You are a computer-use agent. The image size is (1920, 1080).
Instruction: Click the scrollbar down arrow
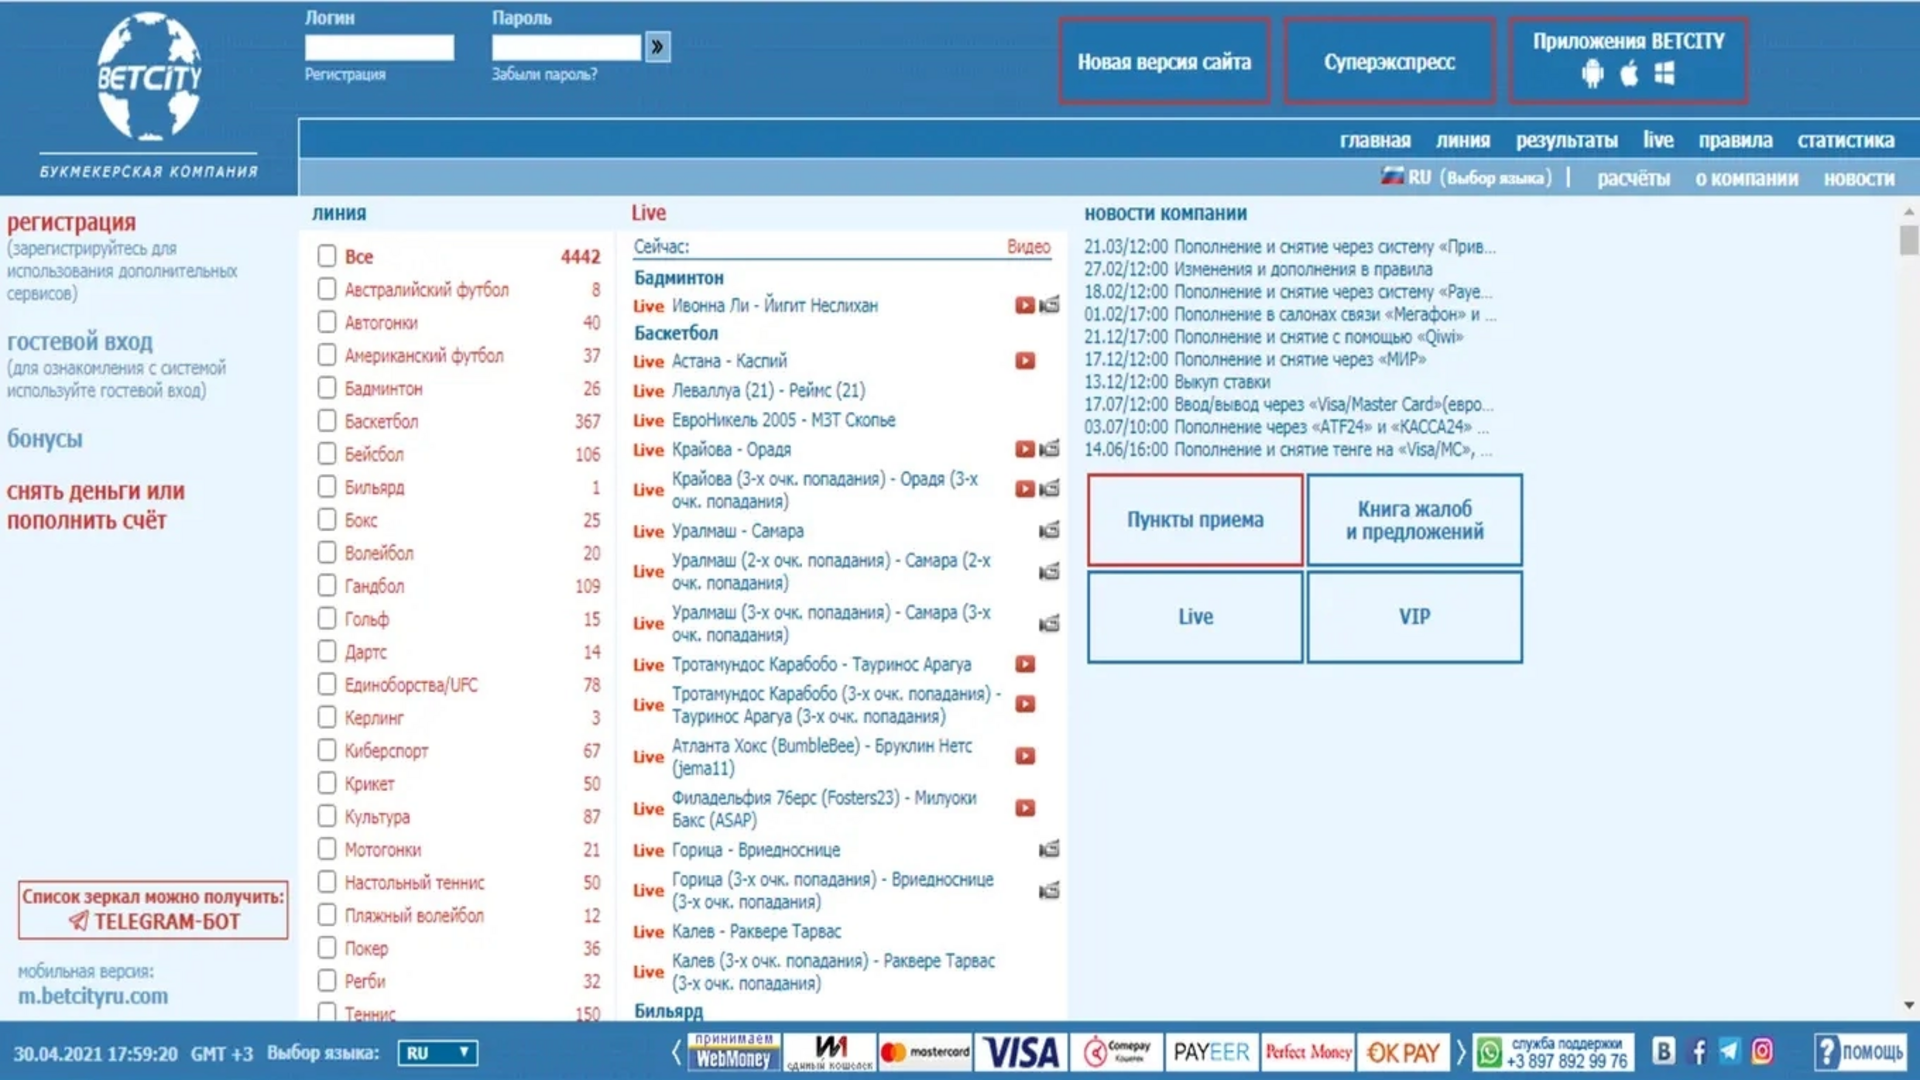point(1909,1005)
